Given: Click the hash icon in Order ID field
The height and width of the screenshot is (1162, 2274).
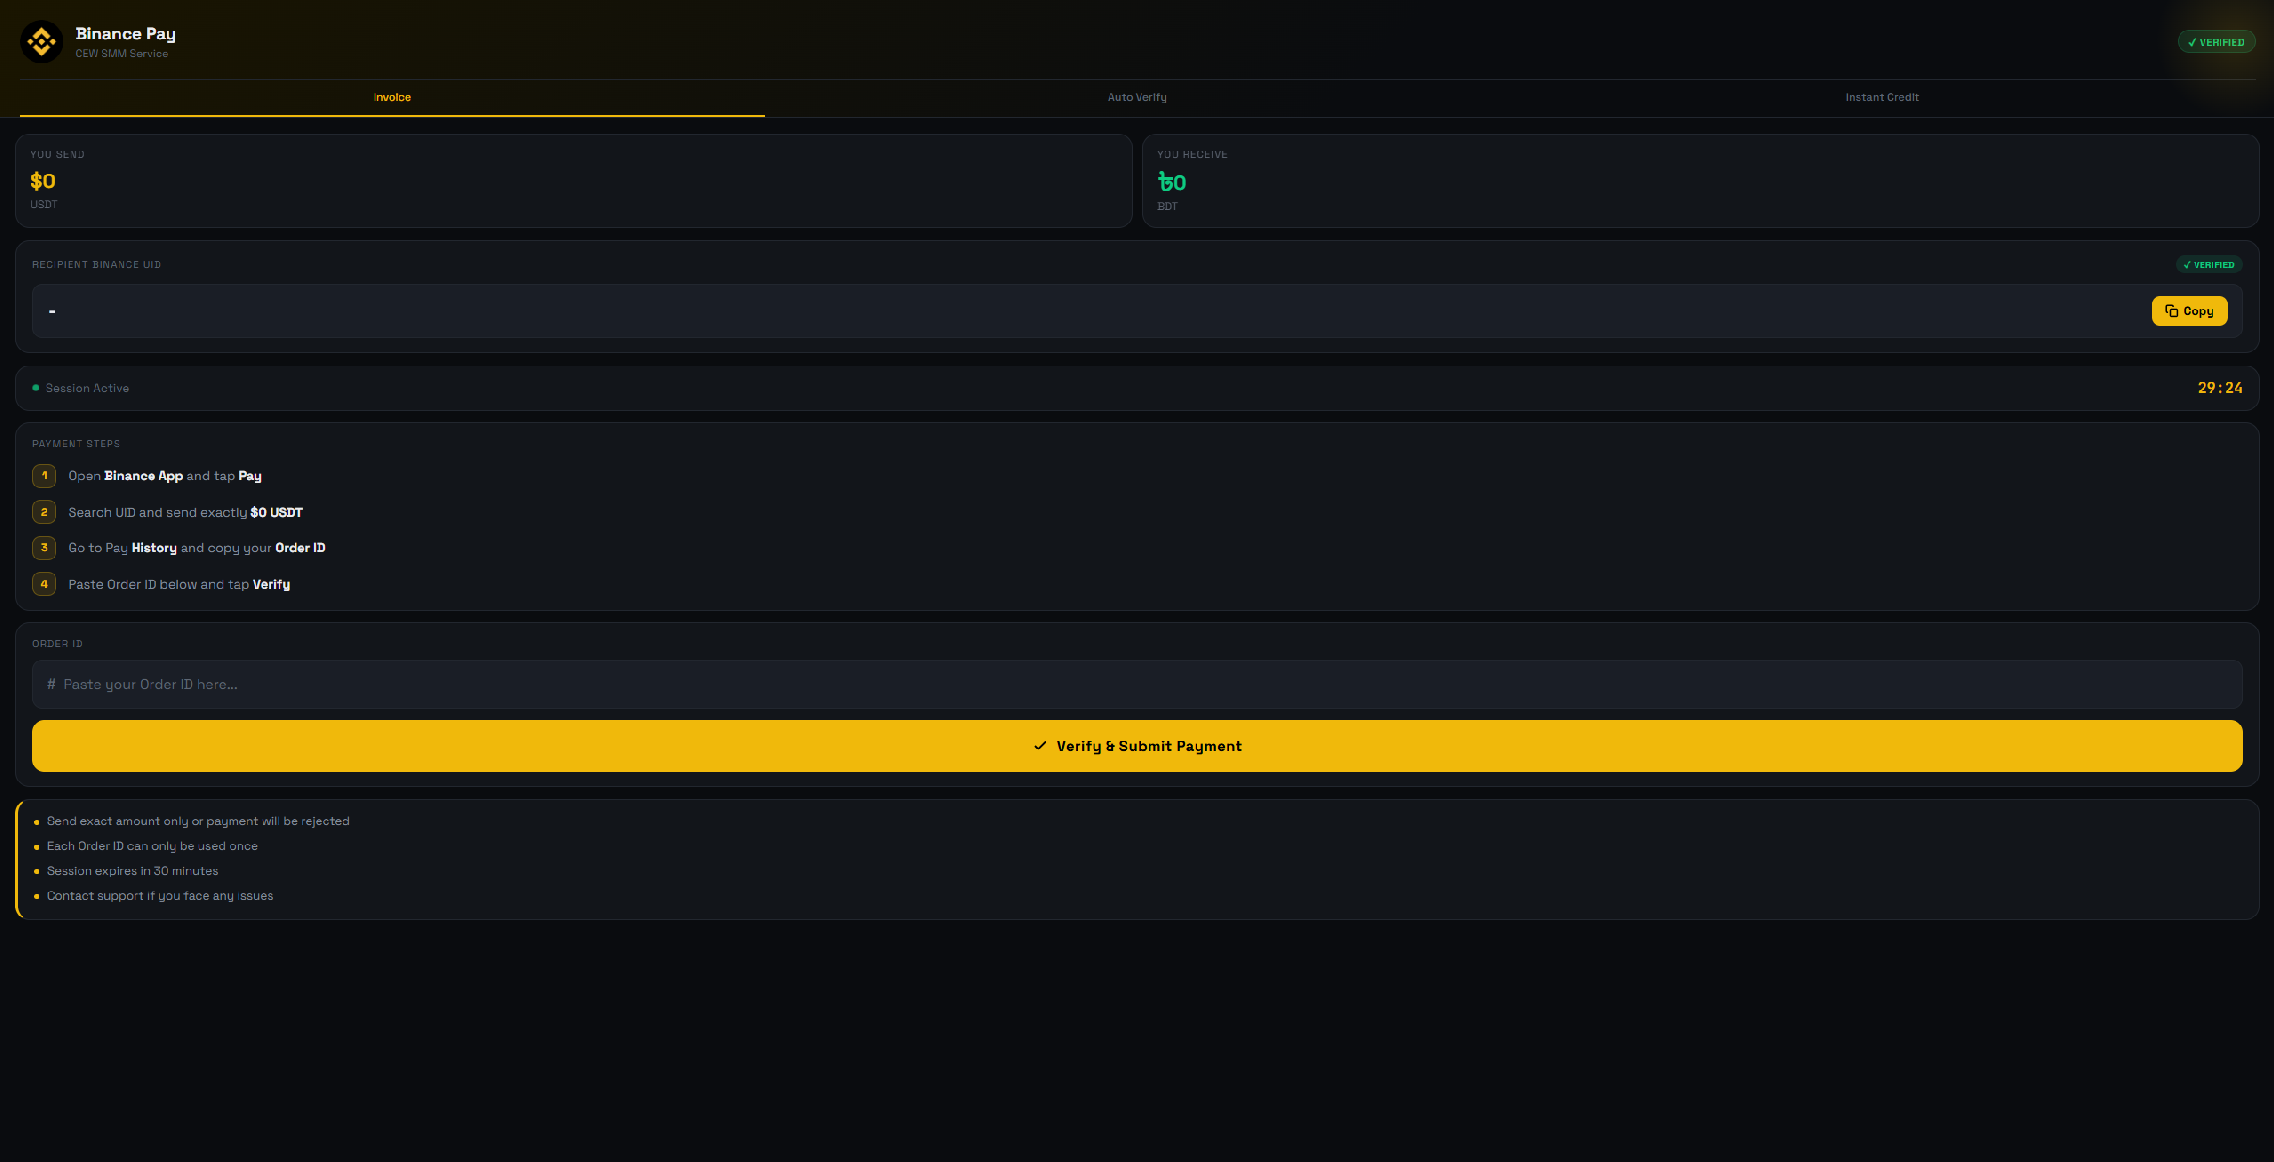Looking at the screenshot, I should [x=51, y=685].
